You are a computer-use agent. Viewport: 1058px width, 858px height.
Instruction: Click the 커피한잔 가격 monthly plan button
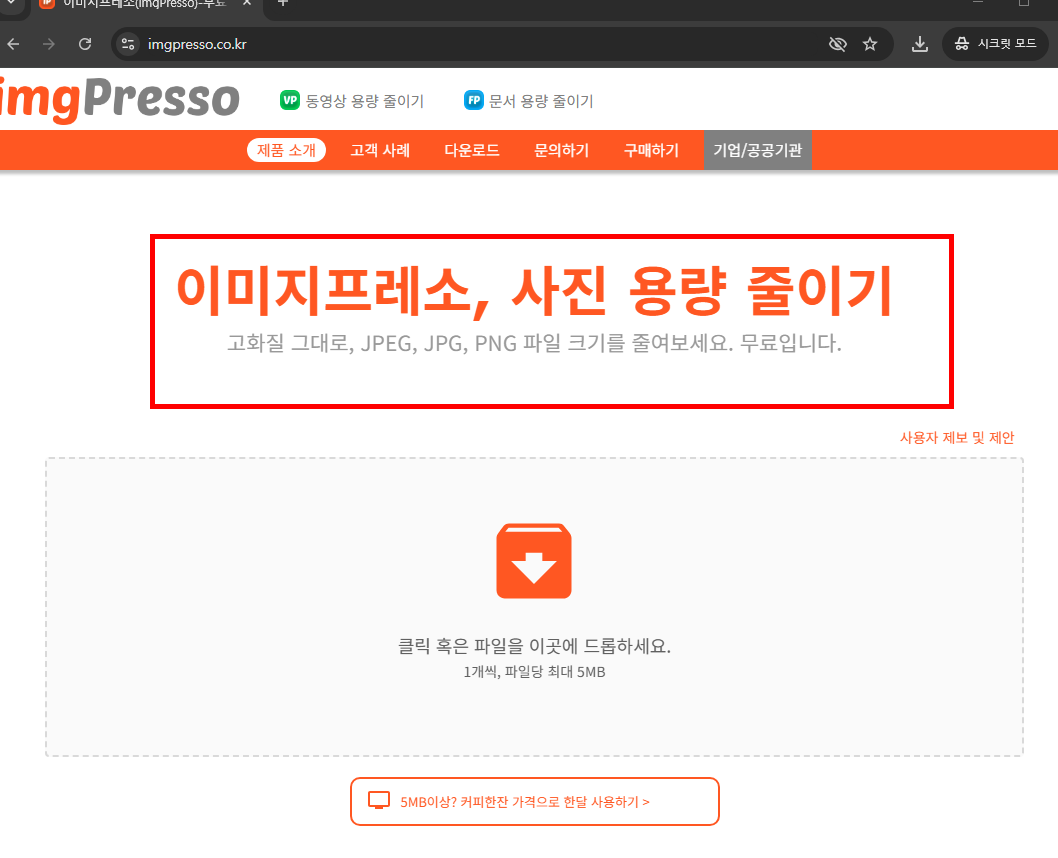click(534, 801)
